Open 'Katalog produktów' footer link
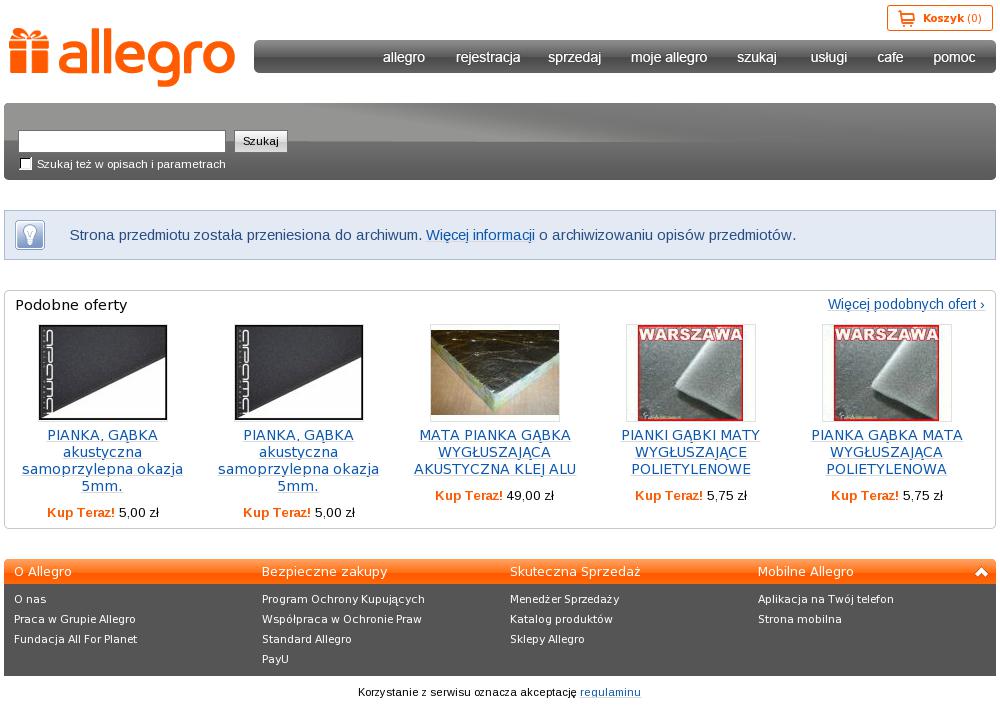Screen dimensions: 1000x712 (561, 619)
